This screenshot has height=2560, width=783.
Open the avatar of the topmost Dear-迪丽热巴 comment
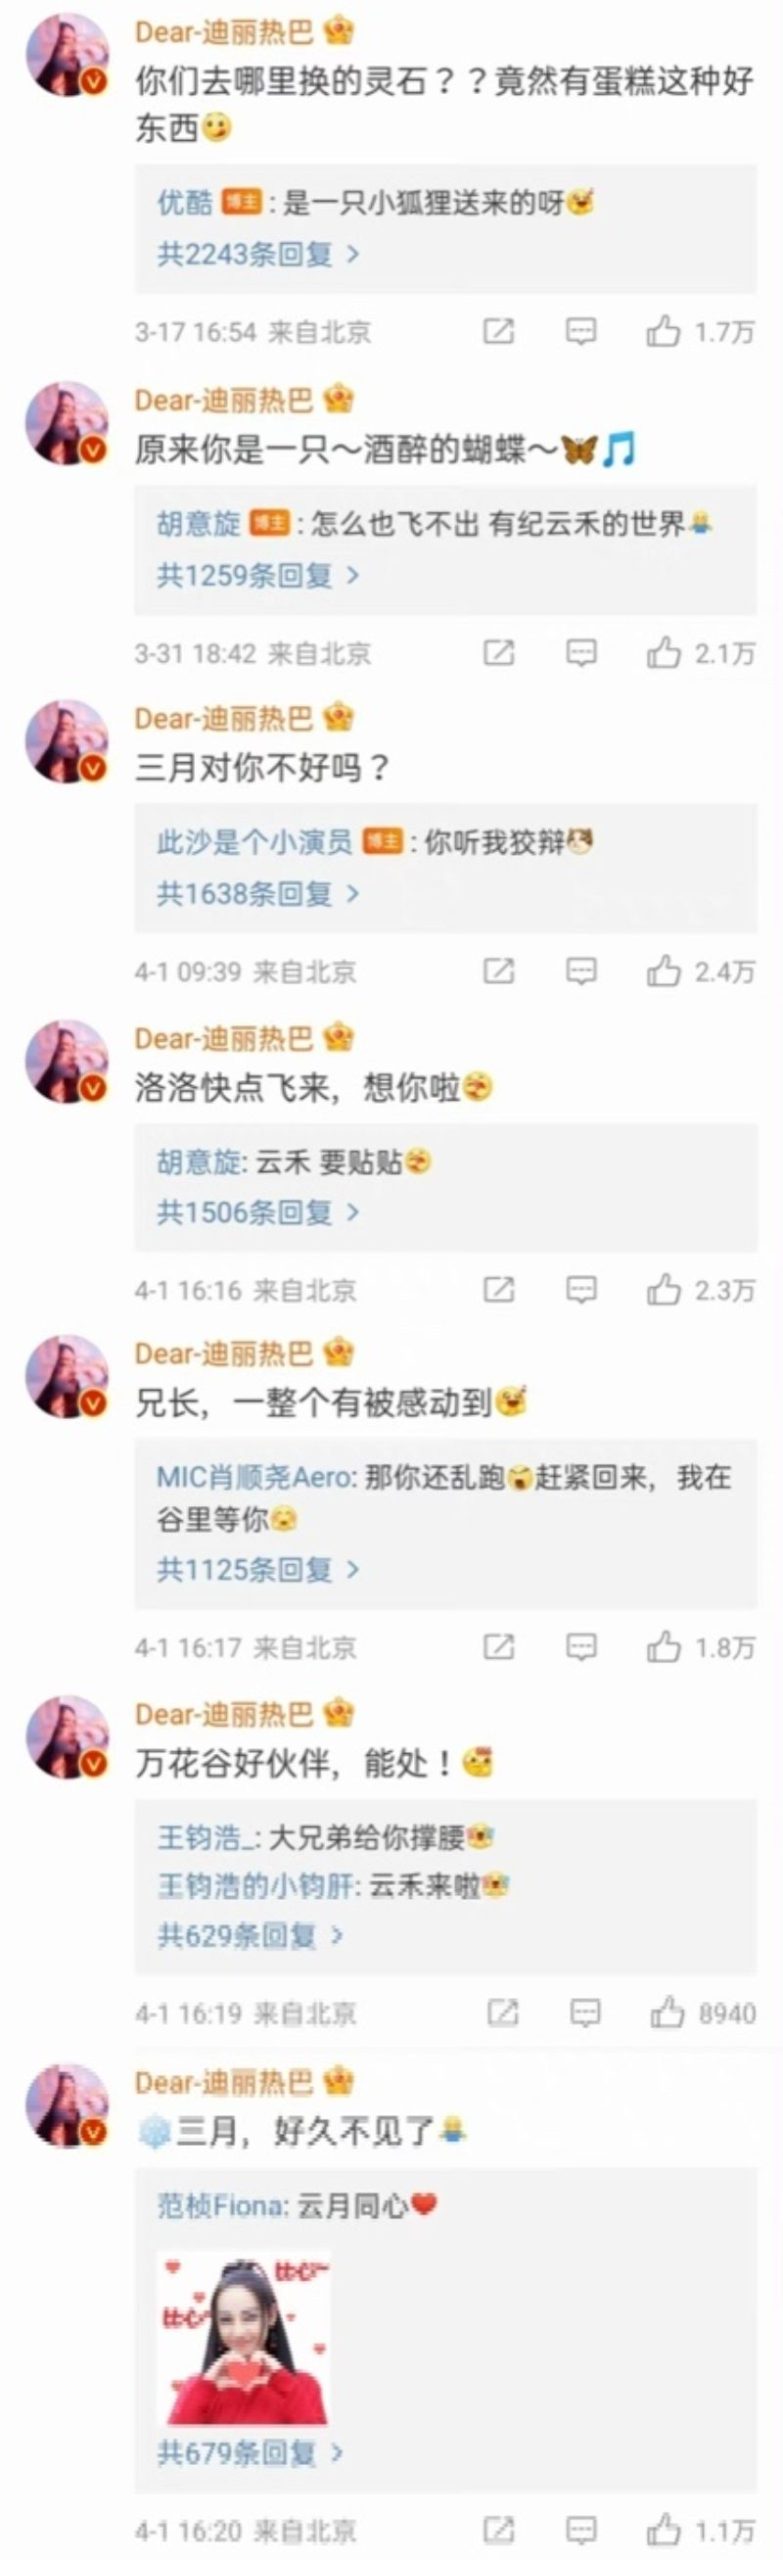pos(67,55)
